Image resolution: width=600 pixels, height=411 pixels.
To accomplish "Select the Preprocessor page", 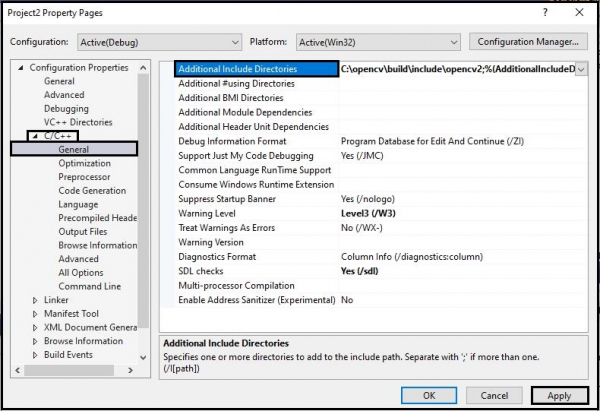I will point(84,177).
